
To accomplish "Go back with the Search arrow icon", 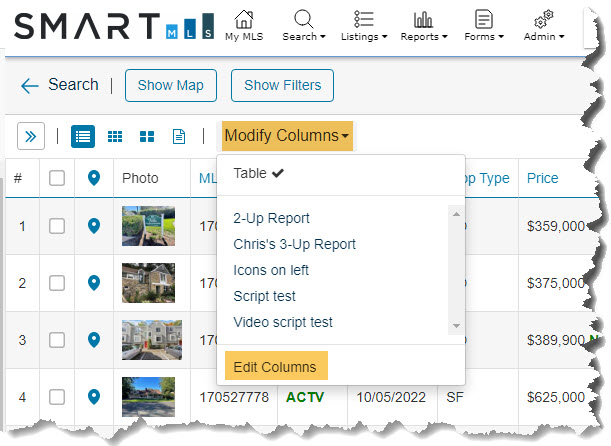I will (x=30, y=86).
